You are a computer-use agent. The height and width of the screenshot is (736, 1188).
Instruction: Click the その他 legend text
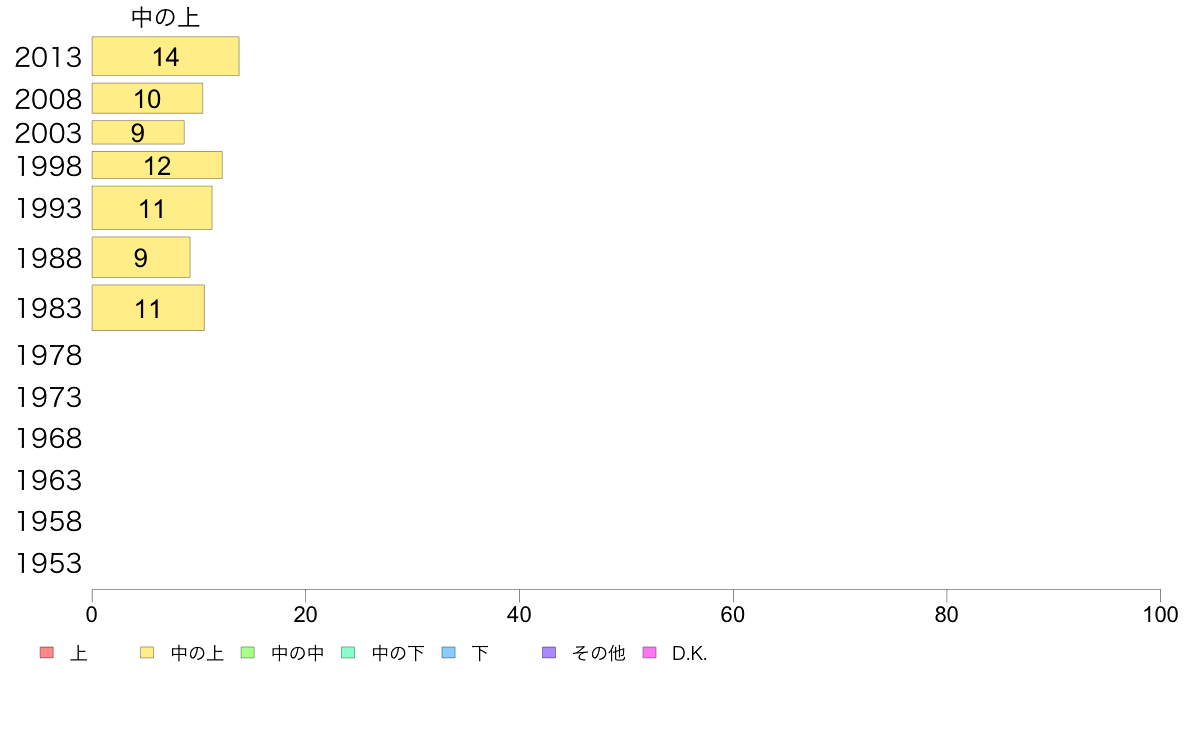tap(599, 653)
